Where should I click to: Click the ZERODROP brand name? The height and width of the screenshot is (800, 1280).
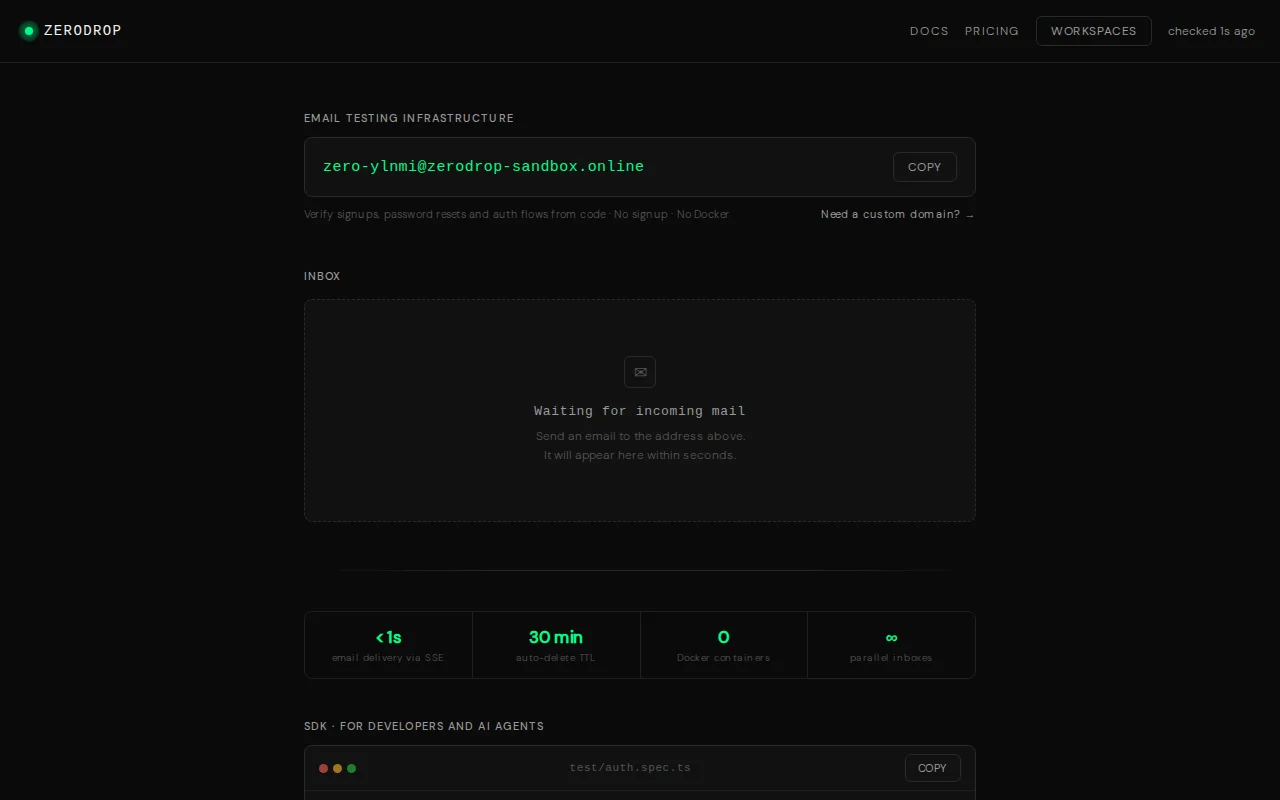83,31
